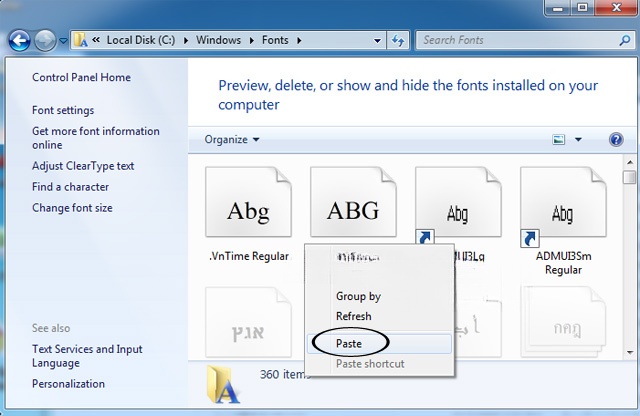Expand the arrow after Windows breadcrumb
This screenshot has width=640, height=416.
251,40
